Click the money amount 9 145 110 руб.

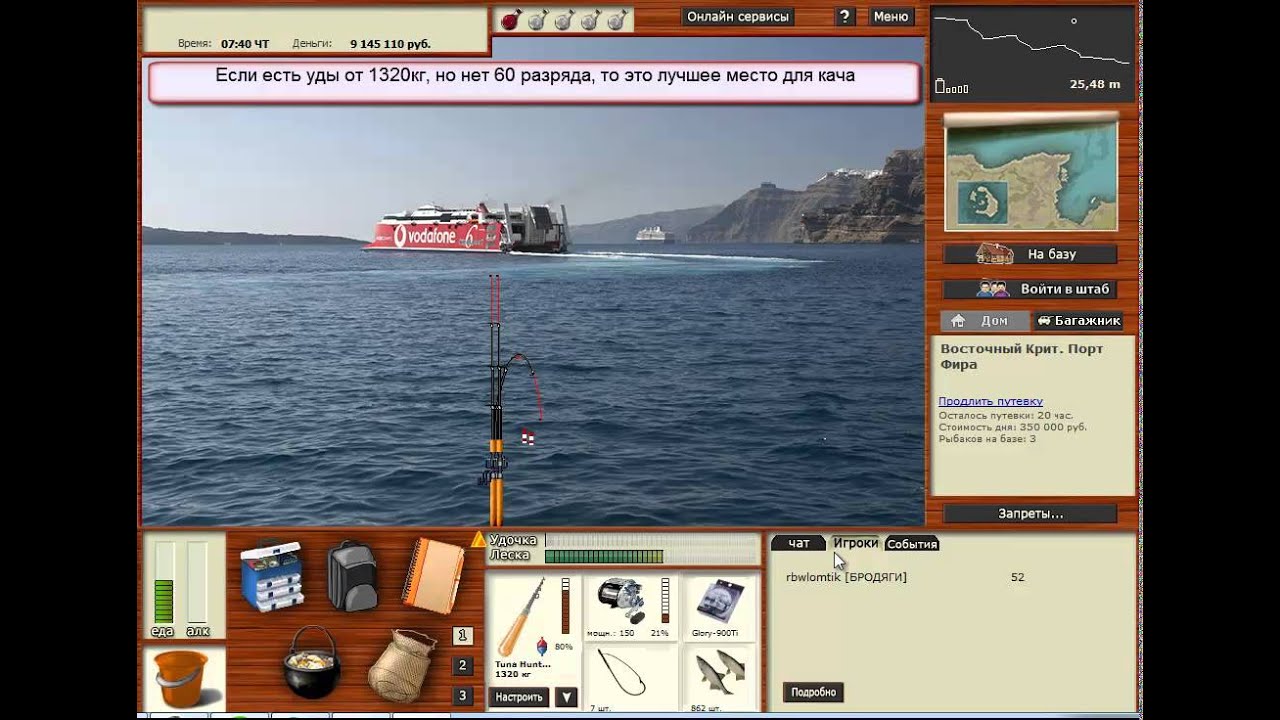click(x=390, y=44)
